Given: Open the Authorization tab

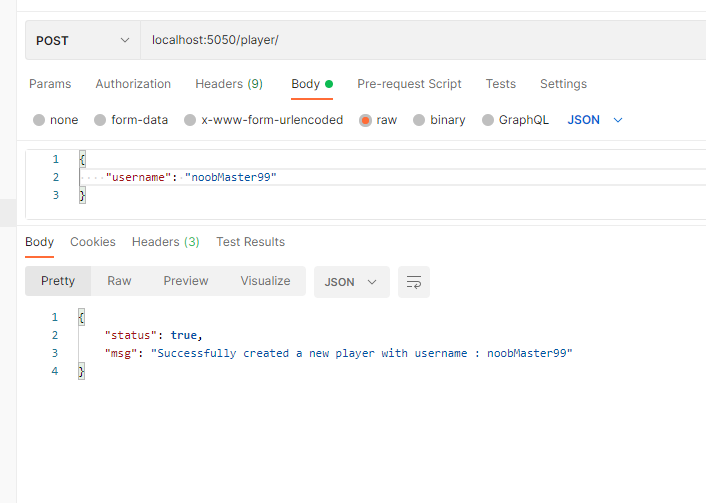Looking at the screenshot, I should (x=133, y=84).
